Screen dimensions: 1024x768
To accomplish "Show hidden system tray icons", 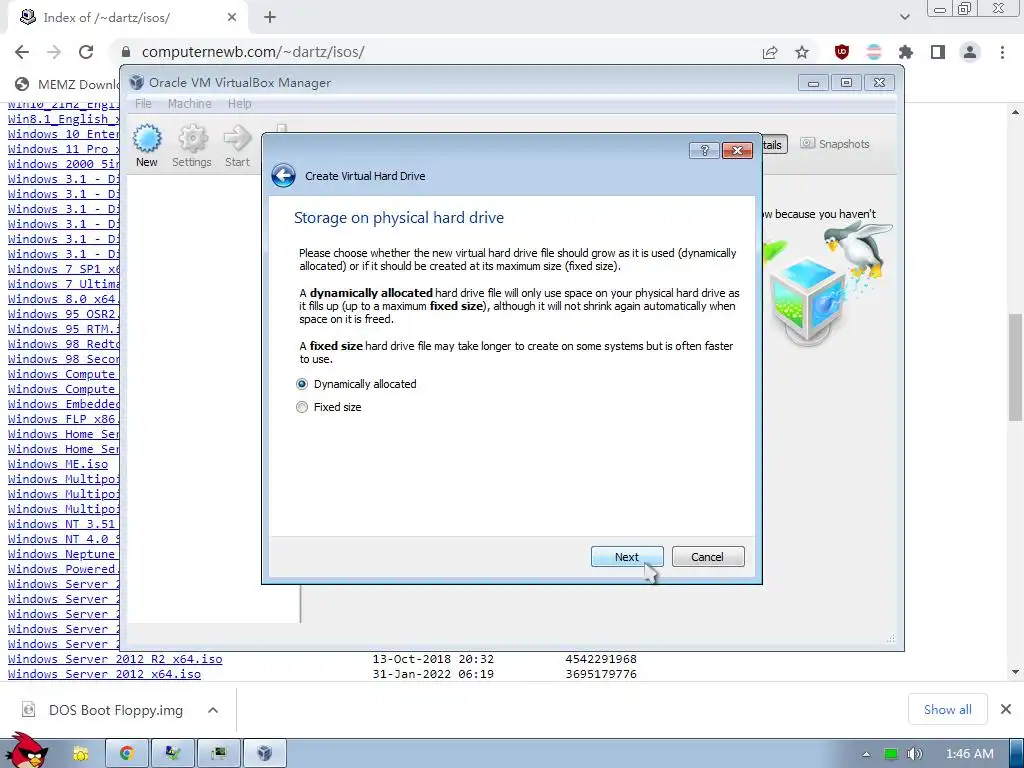I will [x=866, y=754].
